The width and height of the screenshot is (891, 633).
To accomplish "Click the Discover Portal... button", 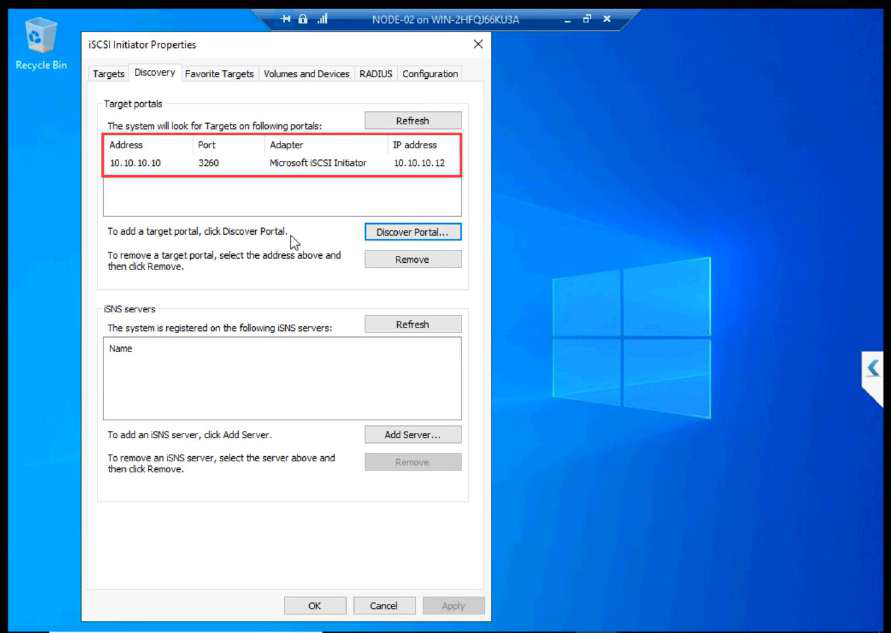I will pos(413,232).
